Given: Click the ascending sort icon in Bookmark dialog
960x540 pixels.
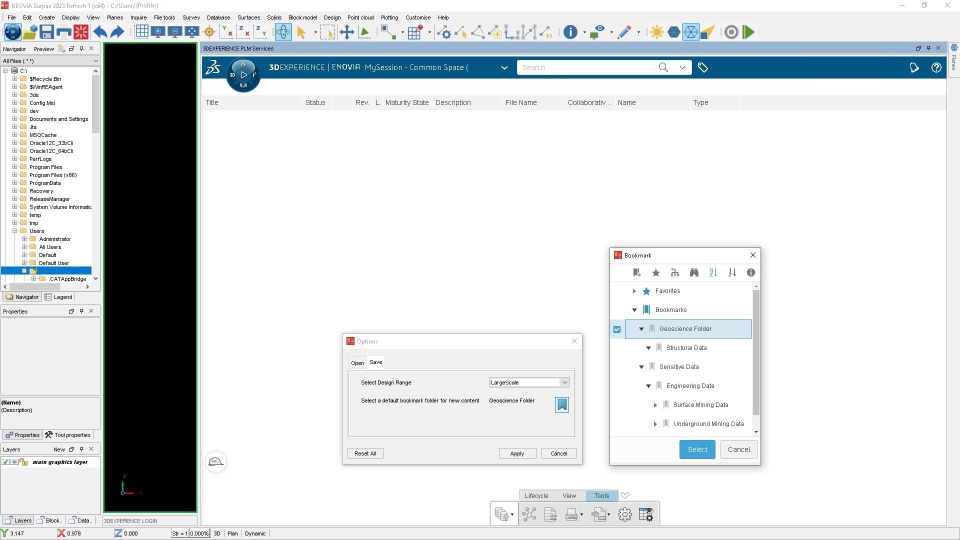Looking at the screenshot, I should pos(713,272).
